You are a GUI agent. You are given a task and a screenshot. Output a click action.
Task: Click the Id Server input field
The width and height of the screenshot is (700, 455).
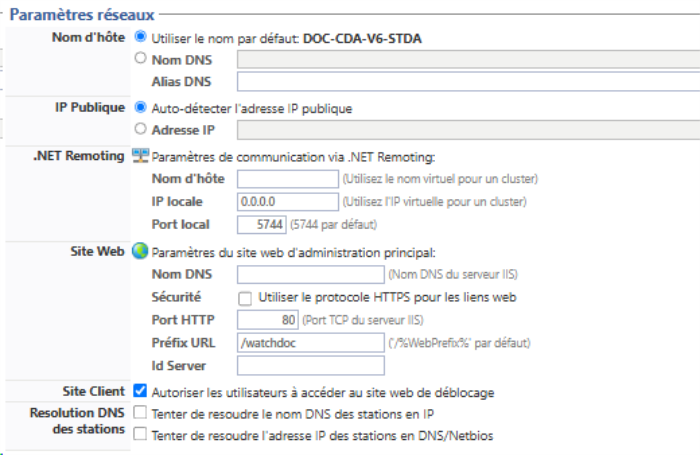[x=311, y=366]
